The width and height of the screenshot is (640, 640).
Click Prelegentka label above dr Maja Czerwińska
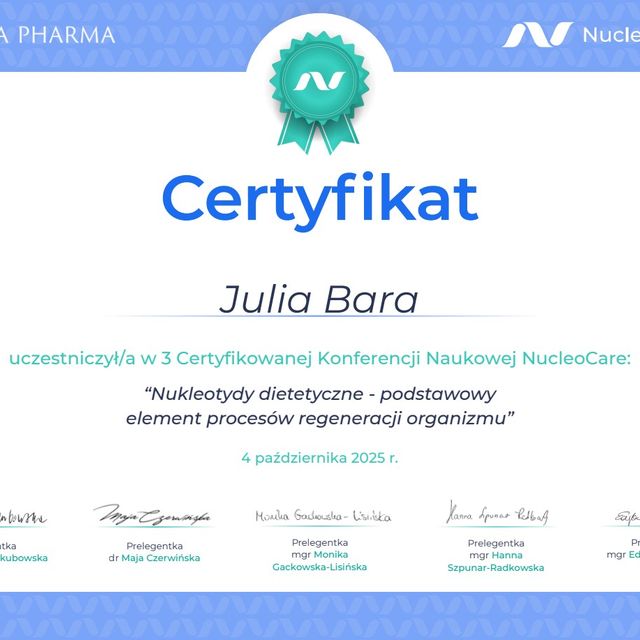pos(154,546)
